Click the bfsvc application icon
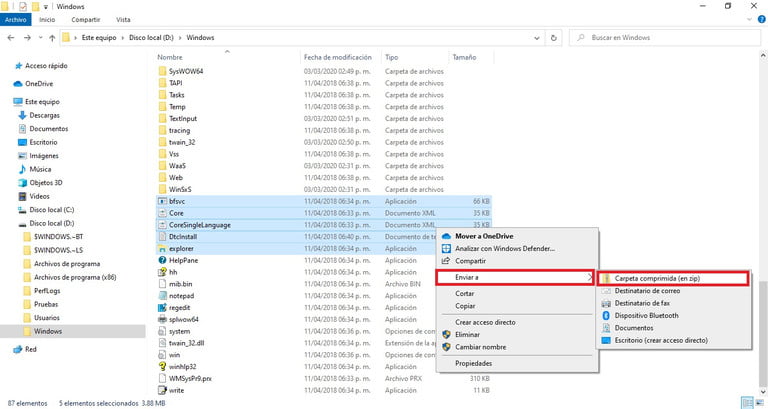The image size is (768, 409). pos(163,201)
